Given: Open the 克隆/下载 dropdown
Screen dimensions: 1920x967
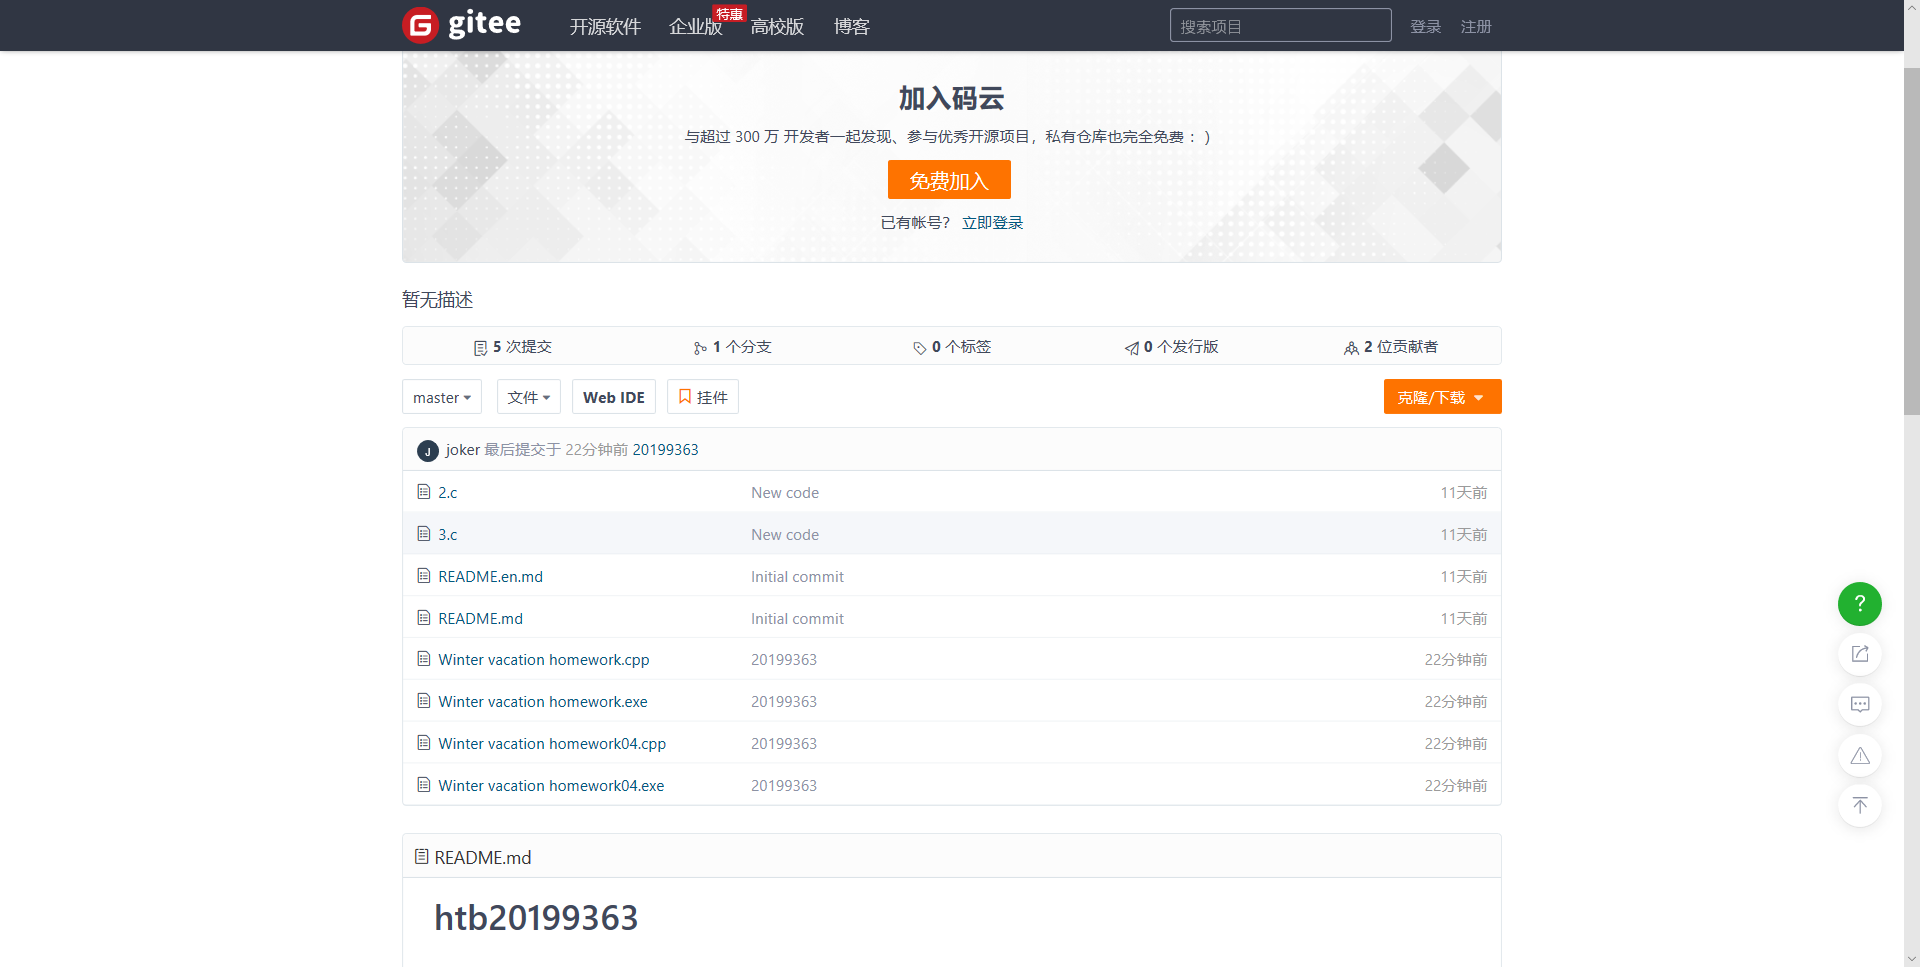Looking at the screenshot, I should tap(1442, 397).
